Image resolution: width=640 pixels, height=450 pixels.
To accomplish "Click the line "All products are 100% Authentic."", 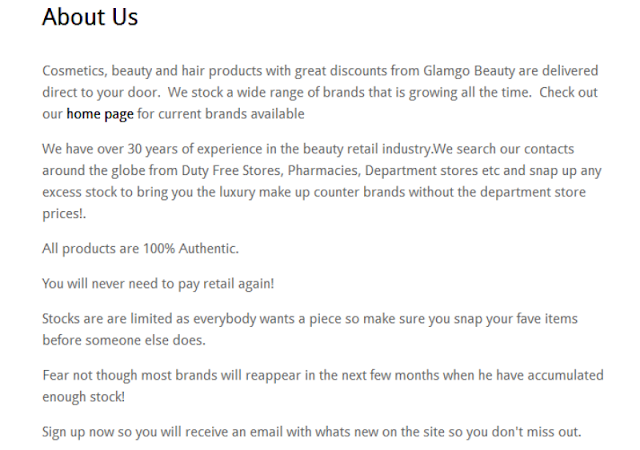I will [x=140, y=248].
